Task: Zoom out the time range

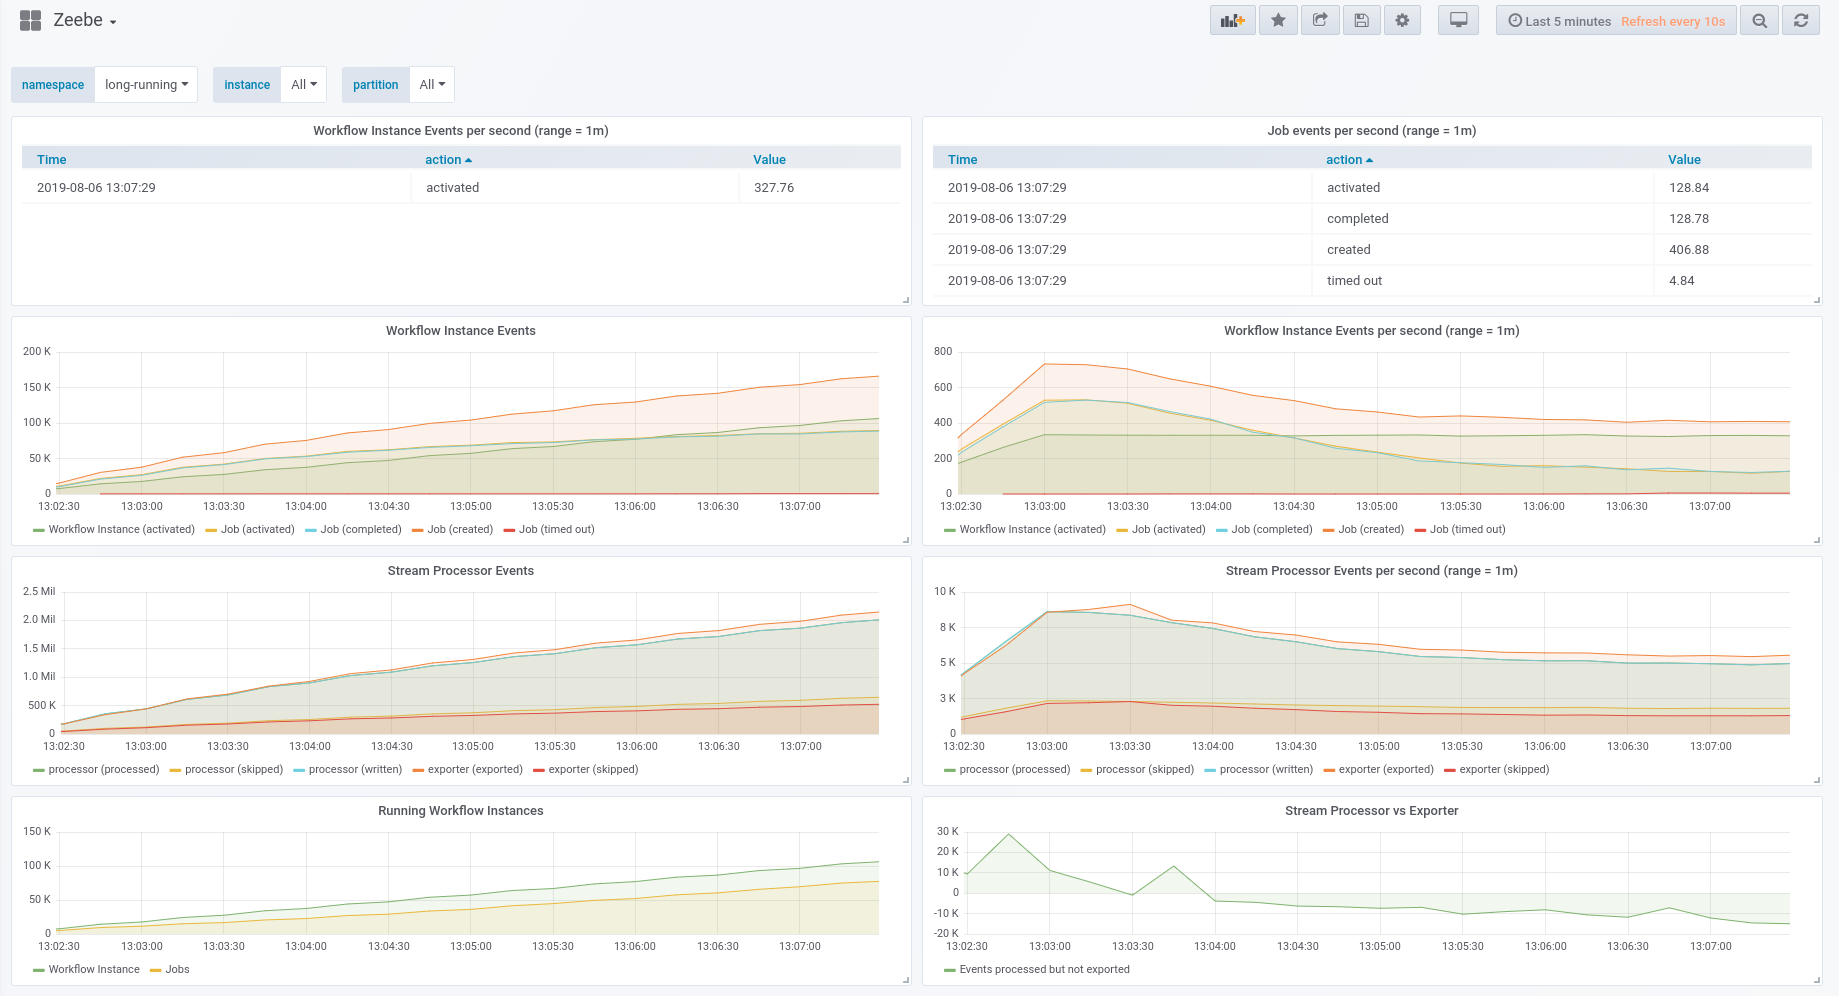Action: [x=1759, y=20]
